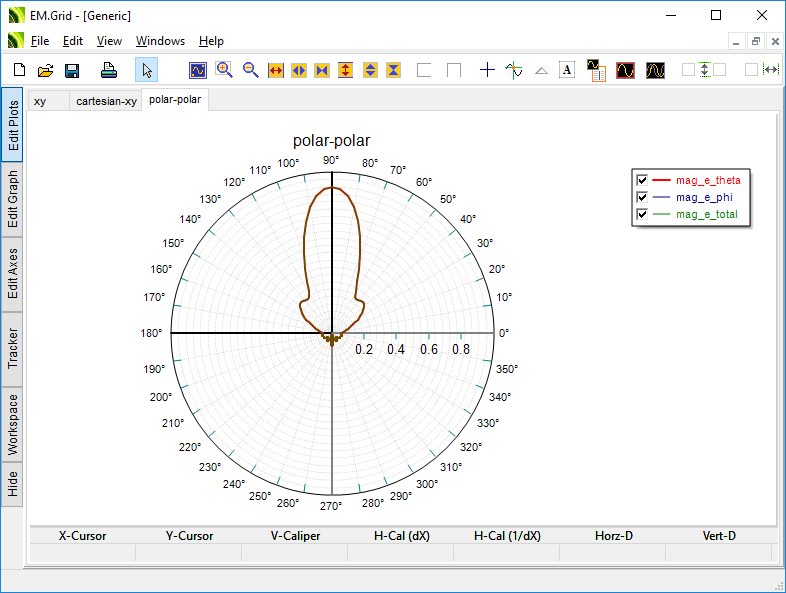Image resolution: width=786 pixels, height=593 pixels.
Task: Click the zoom out magnifier icon
Action: pos(250,70)
